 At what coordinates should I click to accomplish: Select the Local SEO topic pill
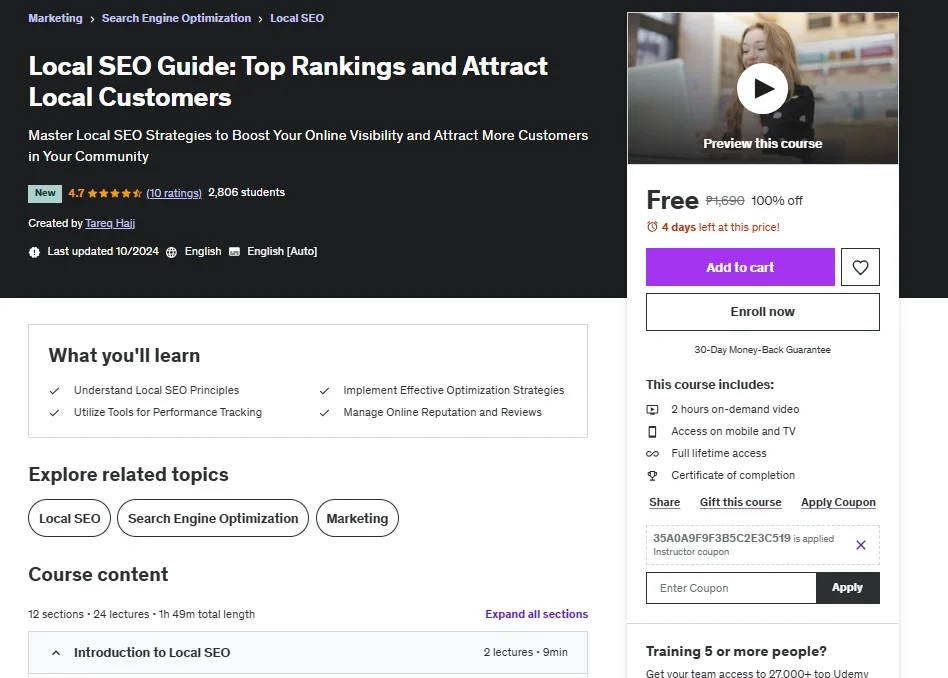pyautogui.click(x=70, y=518)
